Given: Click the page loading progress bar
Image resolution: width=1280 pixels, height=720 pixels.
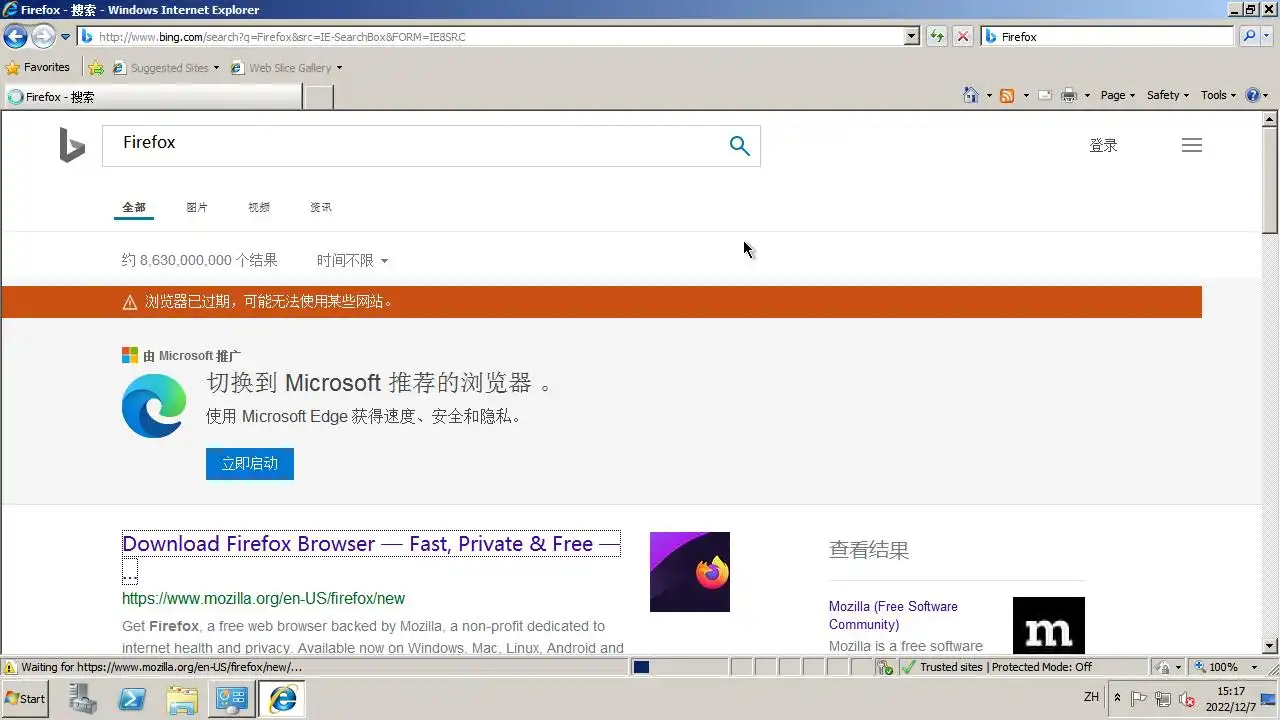Looking at the screenshot, I should pyautogui.click(x=678, y=667).
